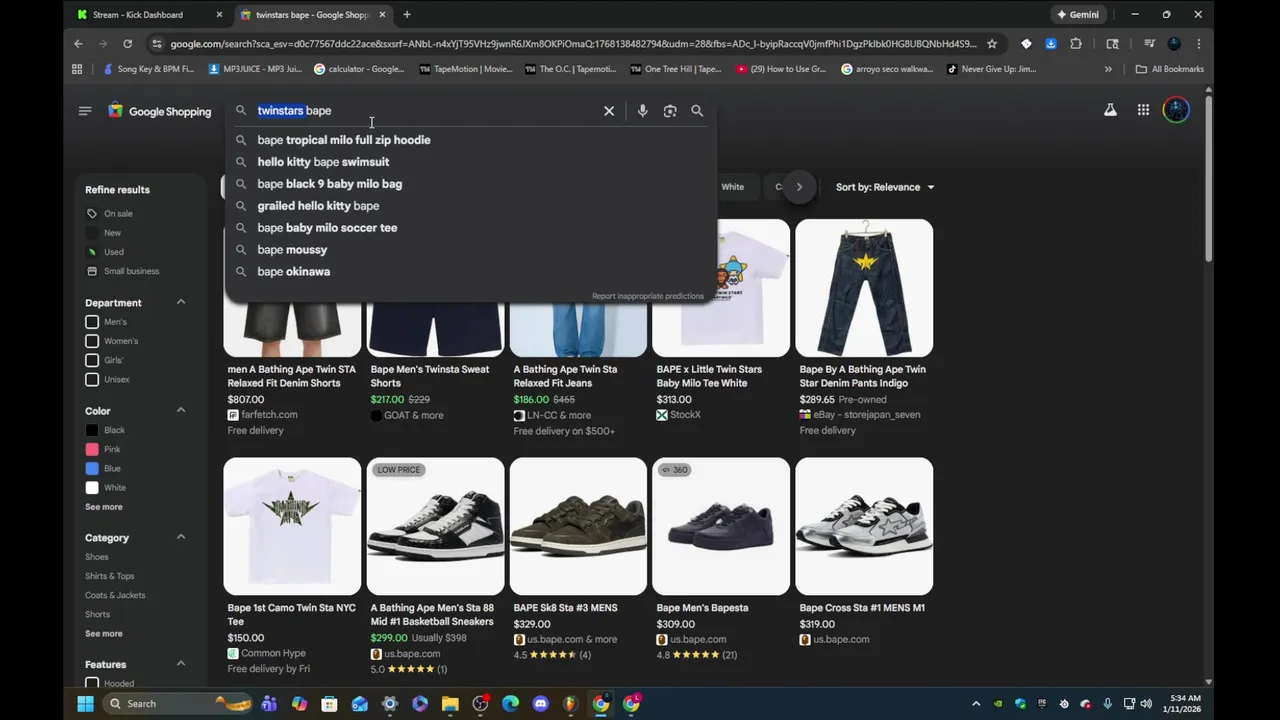The height and width of the screenshot is (720, 1280).
Task: Open the Windows Start menu
Action: tap(85, 704)
